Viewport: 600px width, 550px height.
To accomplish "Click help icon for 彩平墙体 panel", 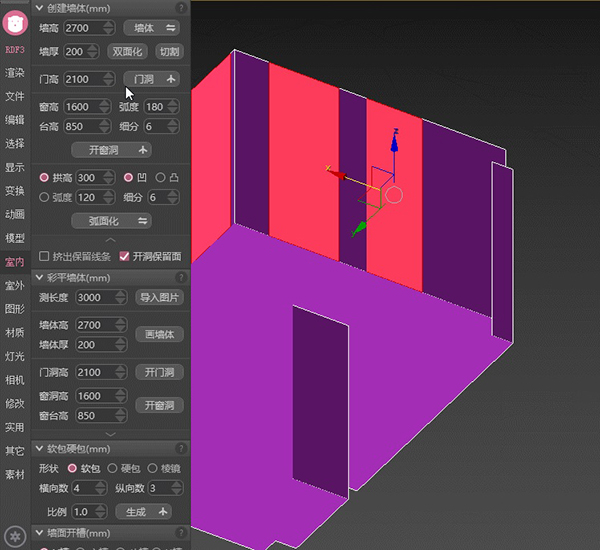I will [181, 277].
